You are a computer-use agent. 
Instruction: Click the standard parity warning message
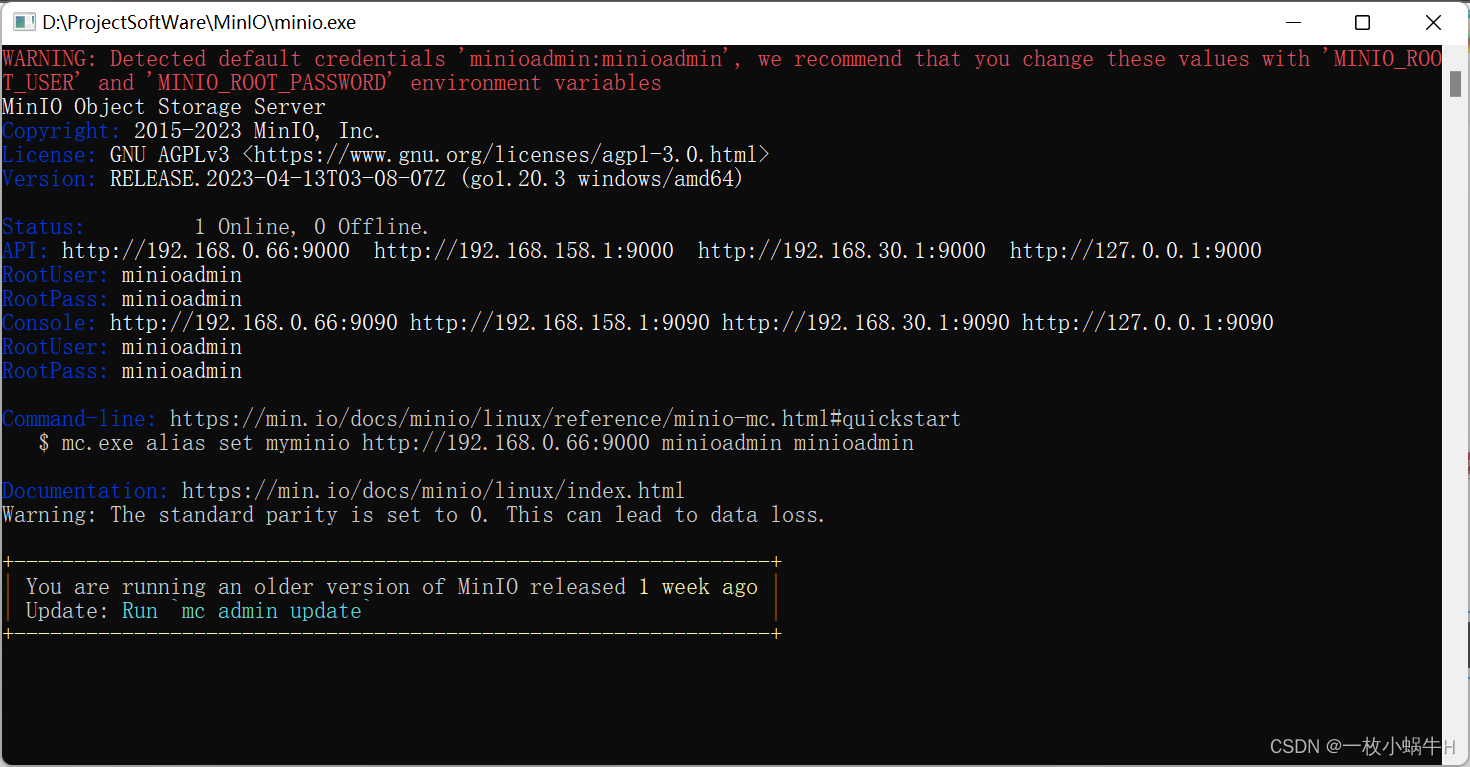click(x=412, y=514)
